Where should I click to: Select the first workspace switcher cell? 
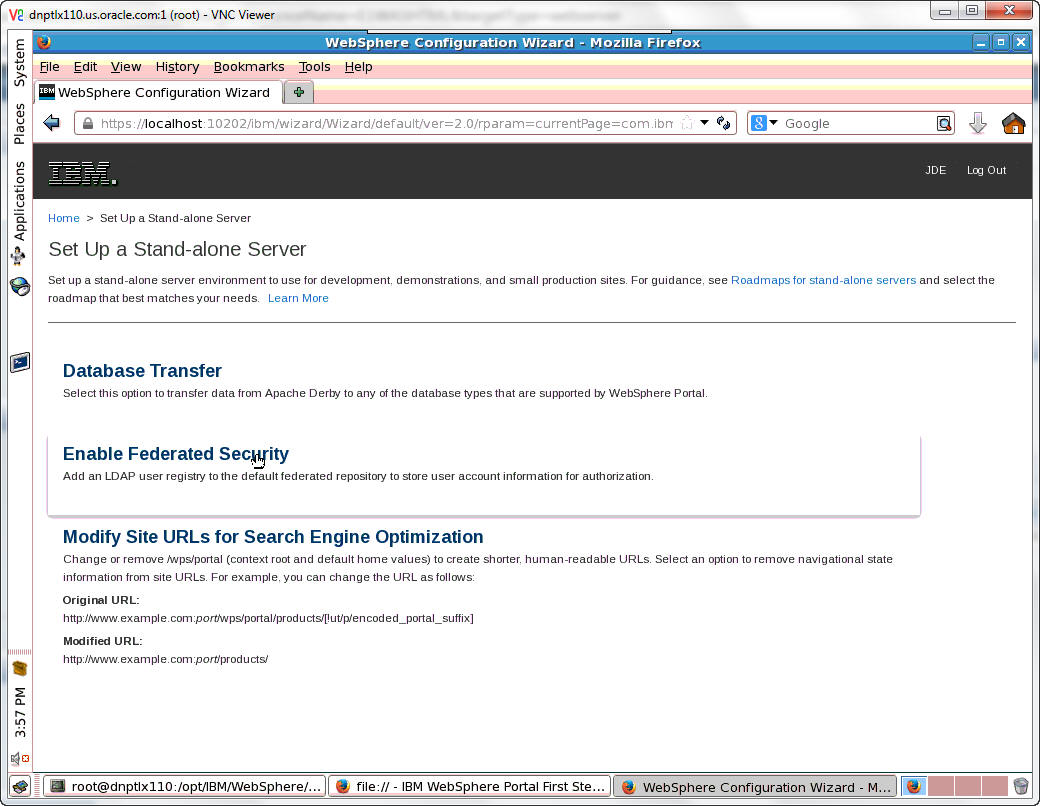(914, 787)
